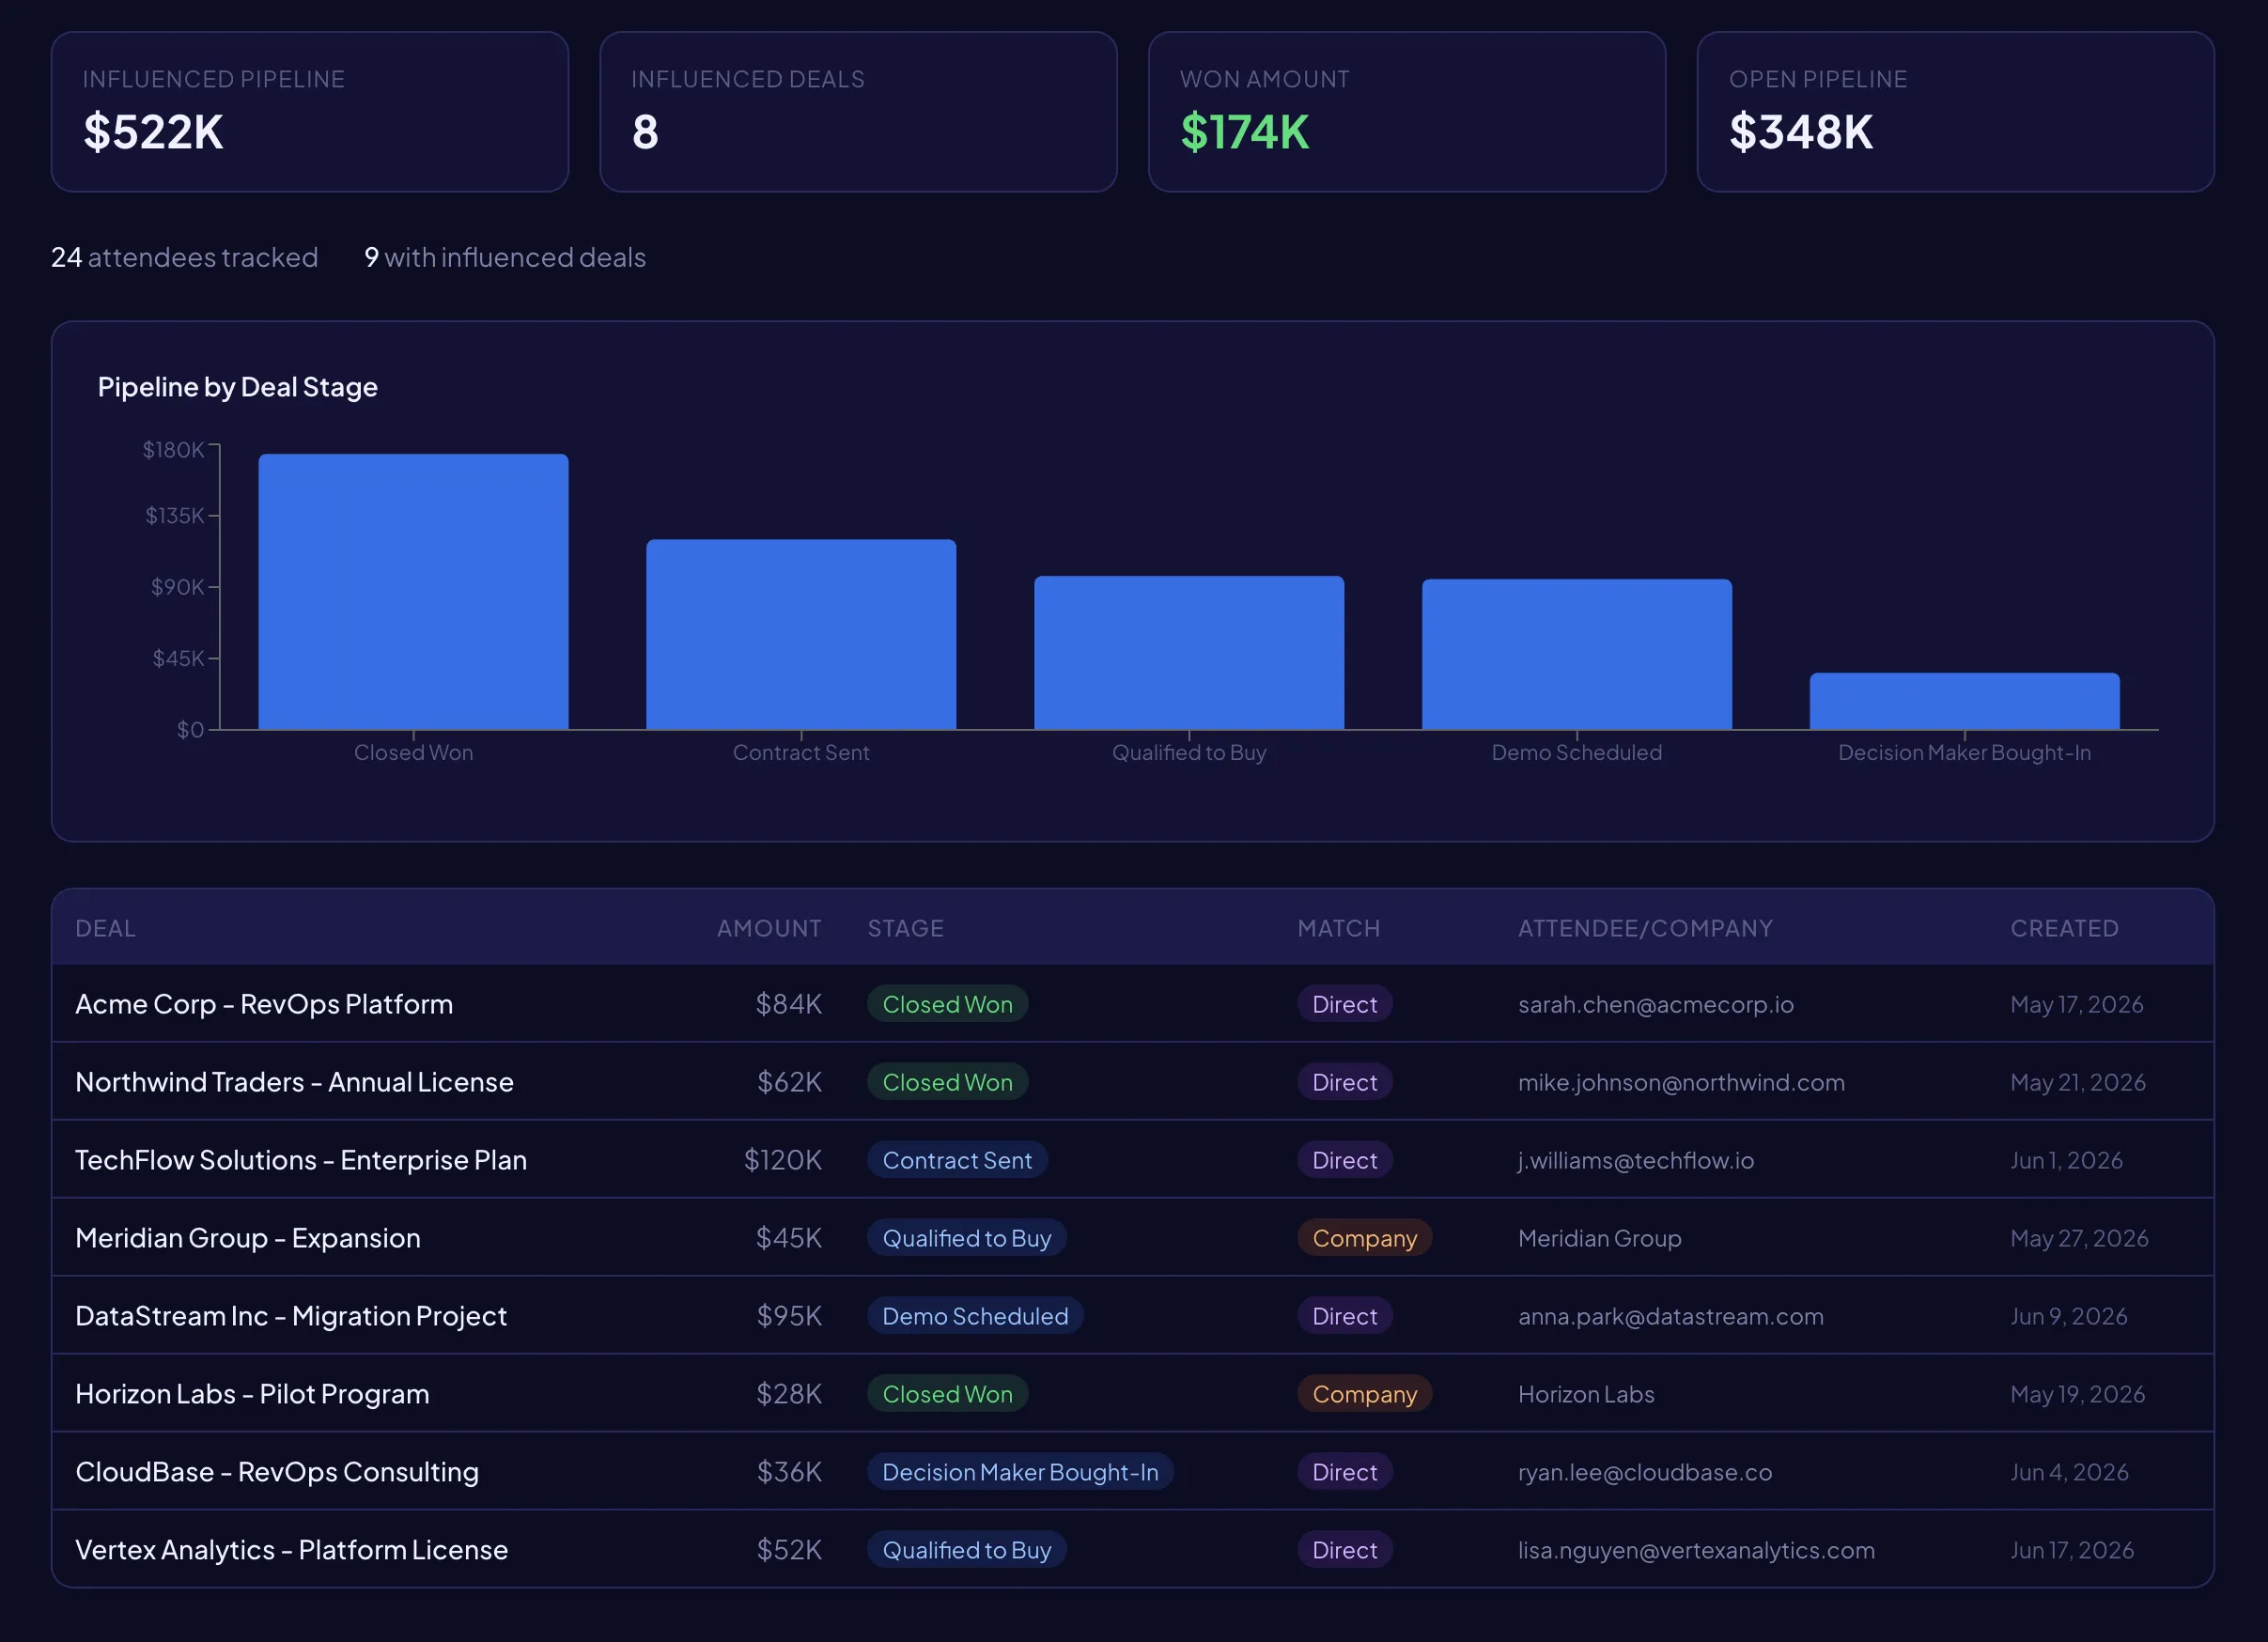Select the Closed Won badge for Acme Corp
The height and width of the screenshot is (1642, 2268).
947,1004
